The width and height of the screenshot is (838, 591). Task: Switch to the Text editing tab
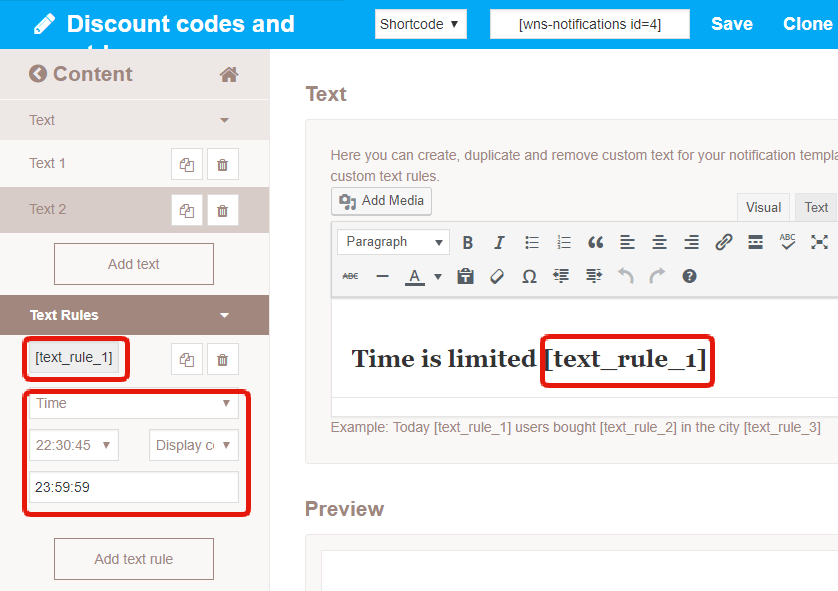coord(815,207)
